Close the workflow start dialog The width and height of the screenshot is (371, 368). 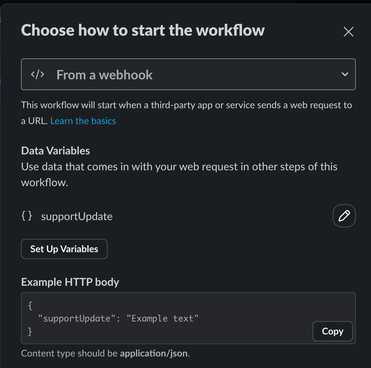coord(348,32)
